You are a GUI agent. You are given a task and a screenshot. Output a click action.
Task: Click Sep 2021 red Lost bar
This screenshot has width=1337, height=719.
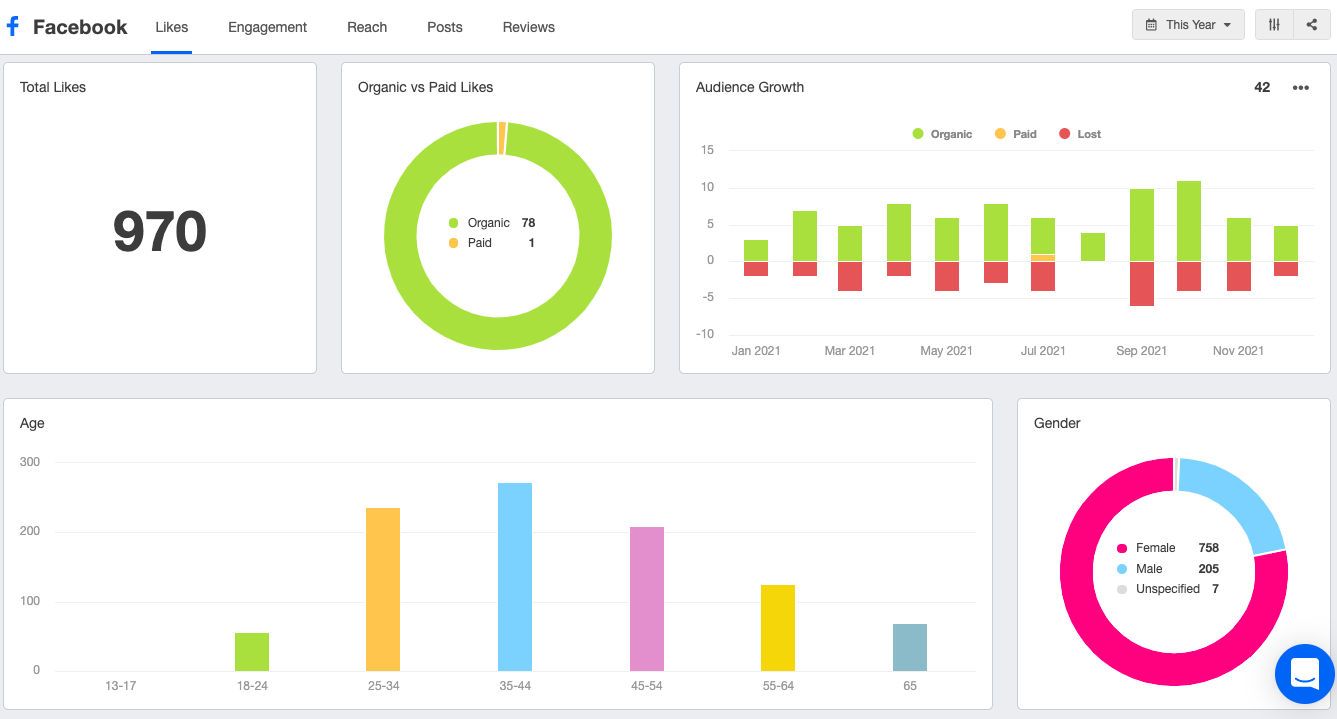click(x=1142, y=284)
